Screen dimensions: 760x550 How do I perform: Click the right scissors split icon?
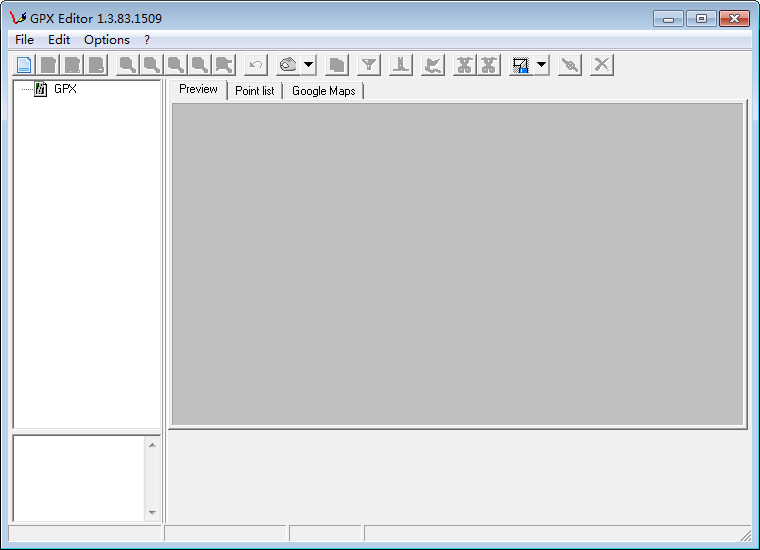(489, 64)
